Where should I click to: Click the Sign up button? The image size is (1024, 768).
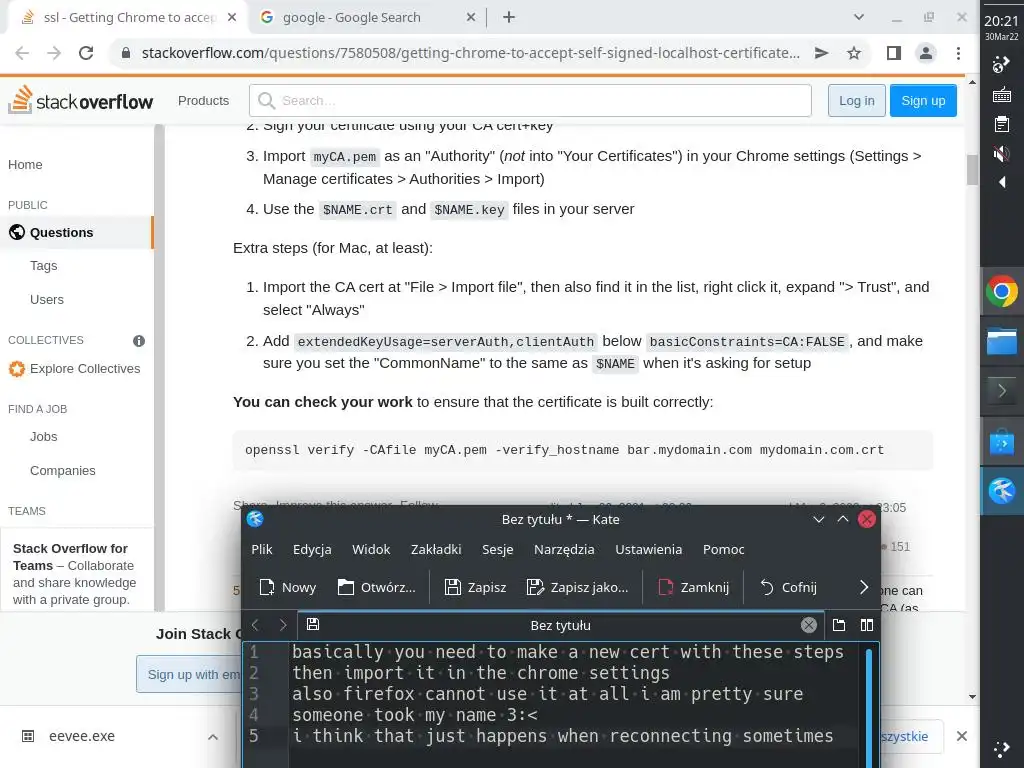point(923,101)
